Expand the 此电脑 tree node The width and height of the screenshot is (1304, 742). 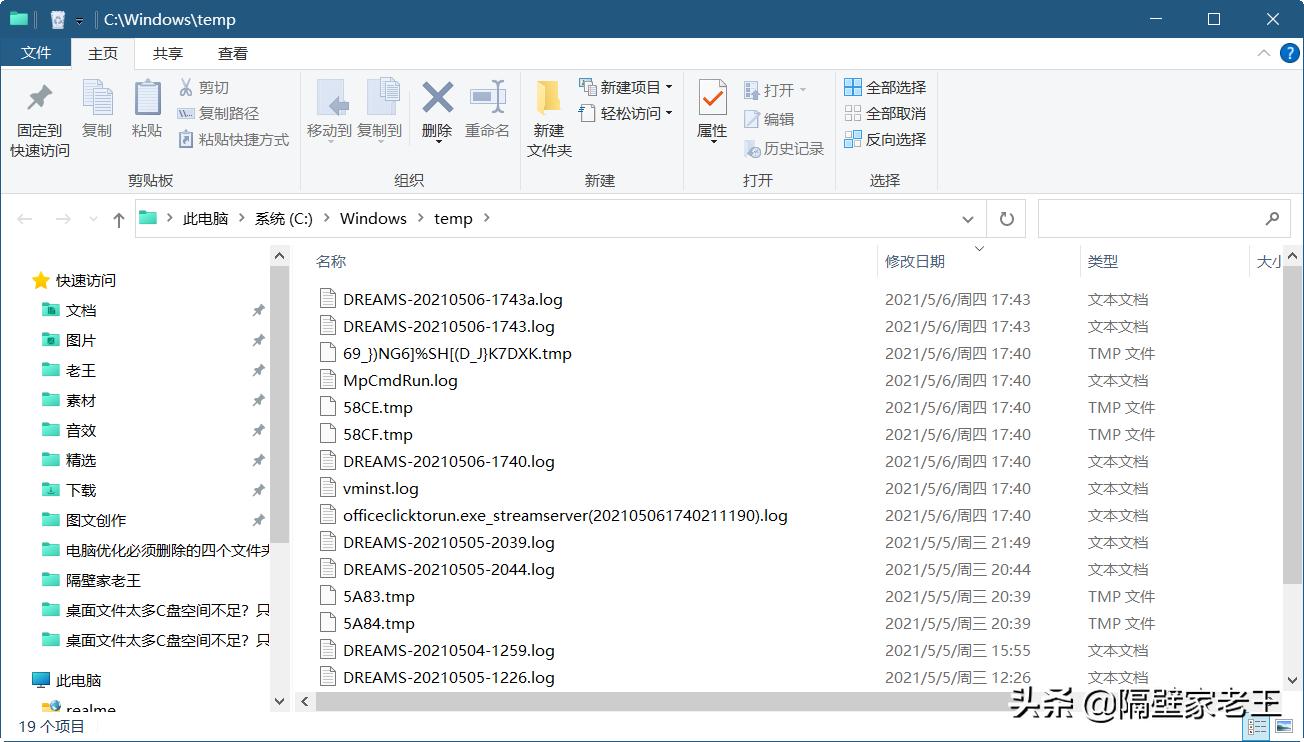point(22,680)
